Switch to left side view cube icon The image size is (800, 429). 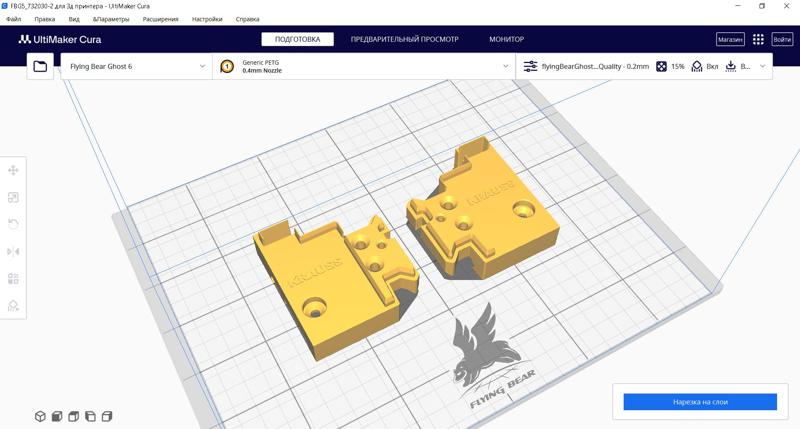click(90, 416)
